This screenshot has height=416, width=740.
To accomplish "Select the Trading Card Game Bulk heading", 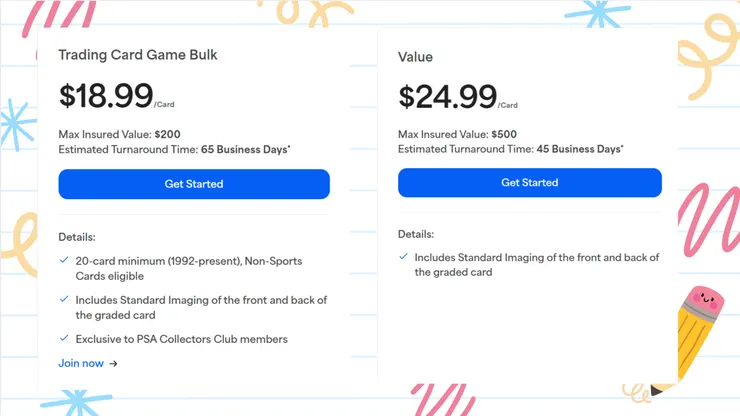I will pyautogui.click(x=138, y=55).
